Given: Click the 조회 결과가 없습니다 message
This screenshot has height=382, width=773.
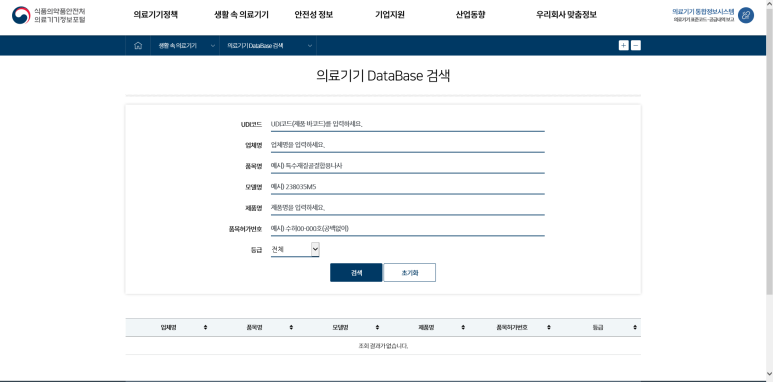Looking at the screenshot, I should click(x=383, y=346).
